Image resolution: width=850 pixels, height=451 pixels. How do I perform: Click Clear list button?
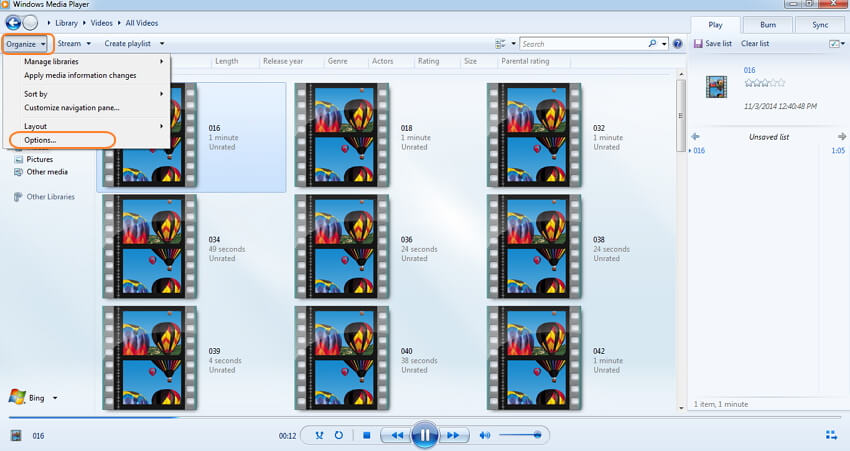[755, 43]
